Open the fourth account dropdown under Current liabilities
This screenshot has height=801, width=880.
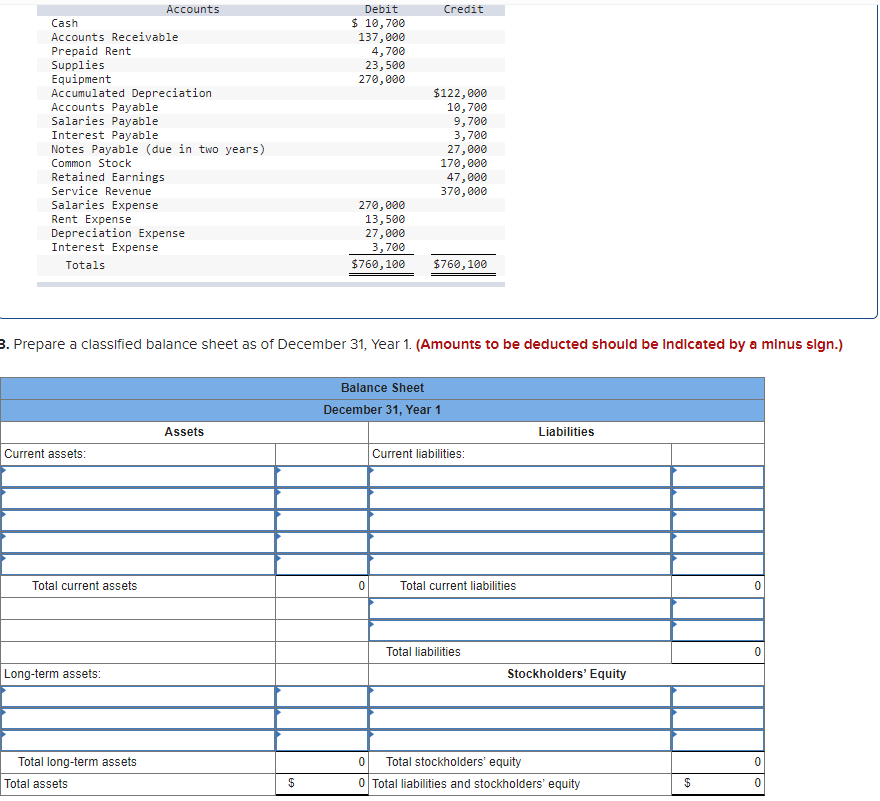point(520,542)
